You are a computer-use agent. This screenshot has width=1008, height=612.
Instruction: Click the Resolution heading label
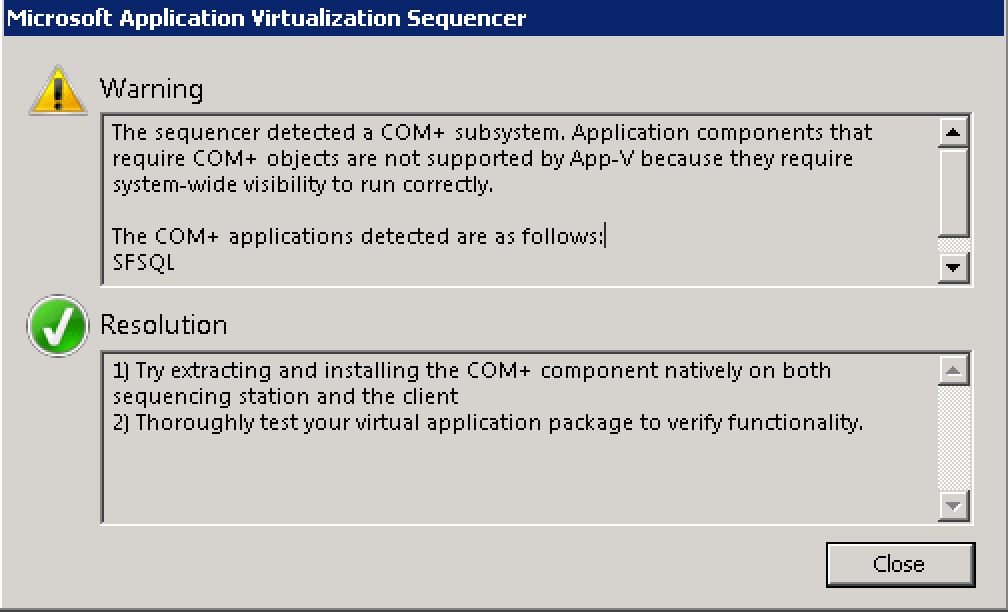[163, 325]
